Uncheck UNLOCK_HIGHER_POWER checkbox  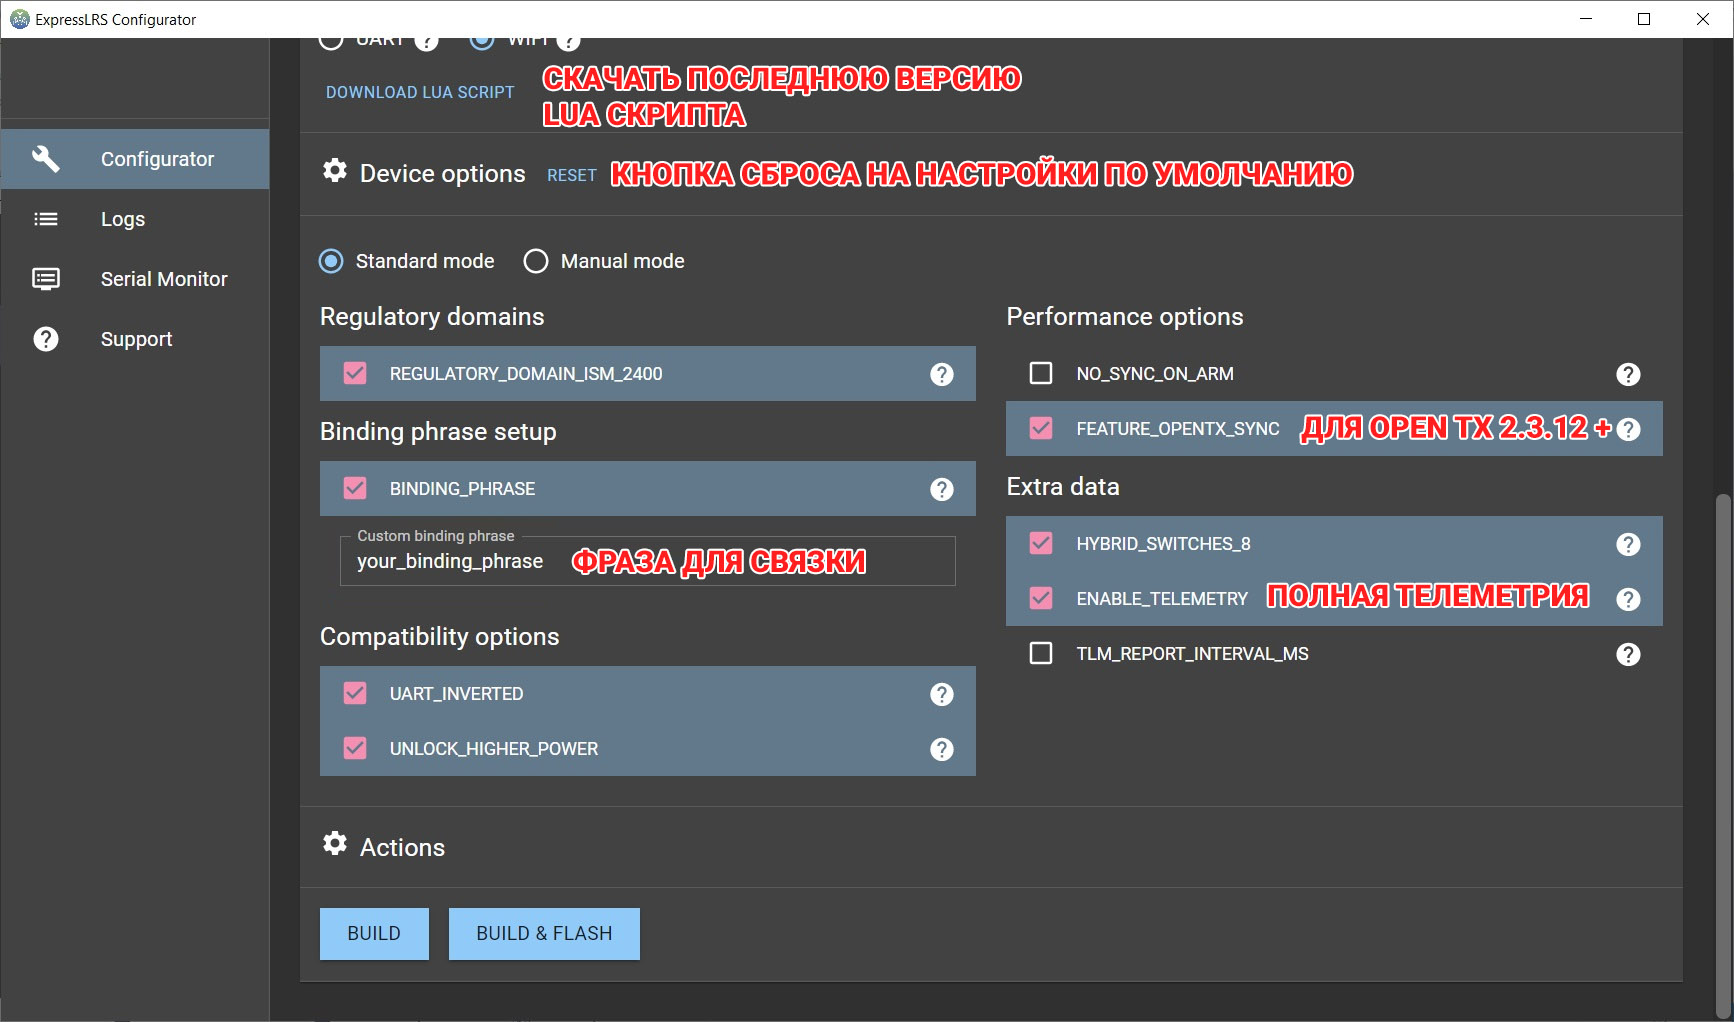(x=355, y=748)
